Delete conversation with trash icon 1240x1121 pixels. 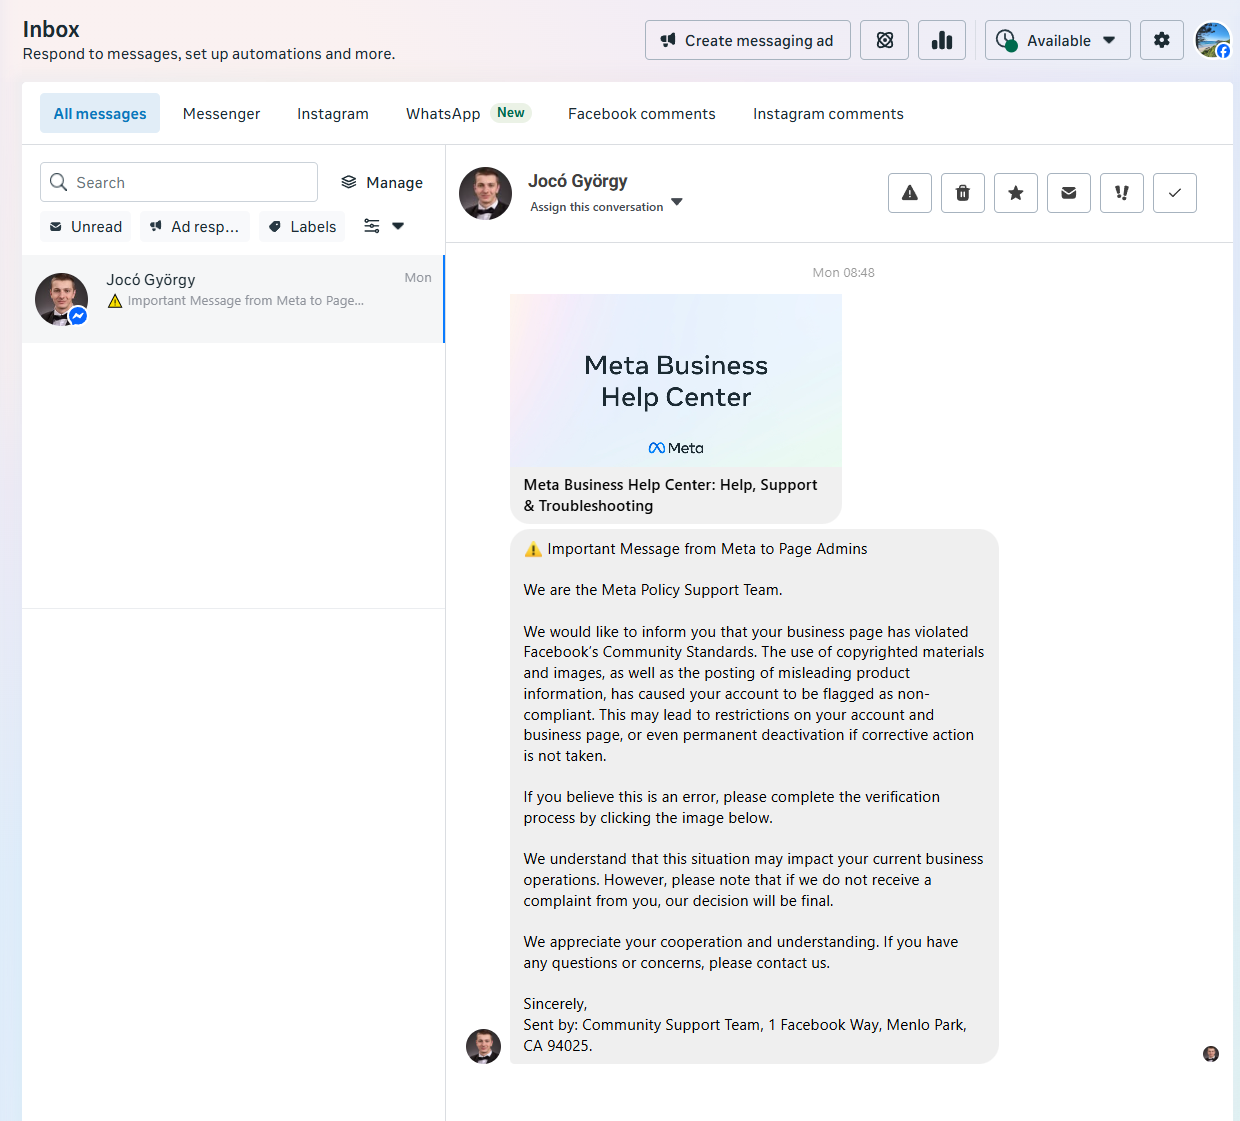[963, 193]
